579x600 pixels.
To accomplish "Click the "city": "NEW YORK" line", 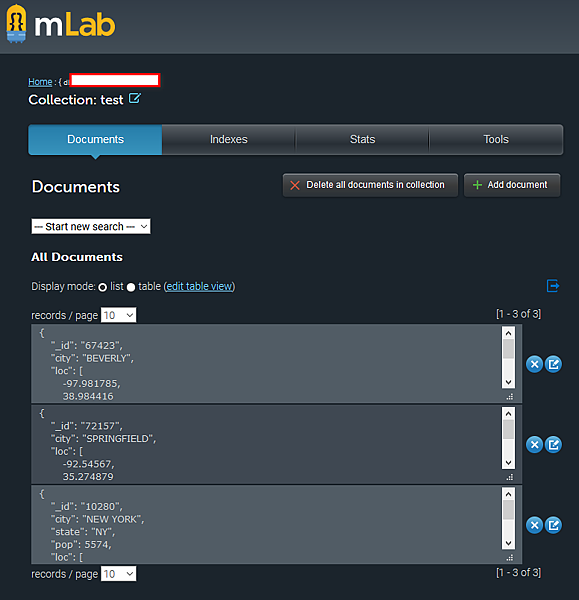I will [97, 519].
